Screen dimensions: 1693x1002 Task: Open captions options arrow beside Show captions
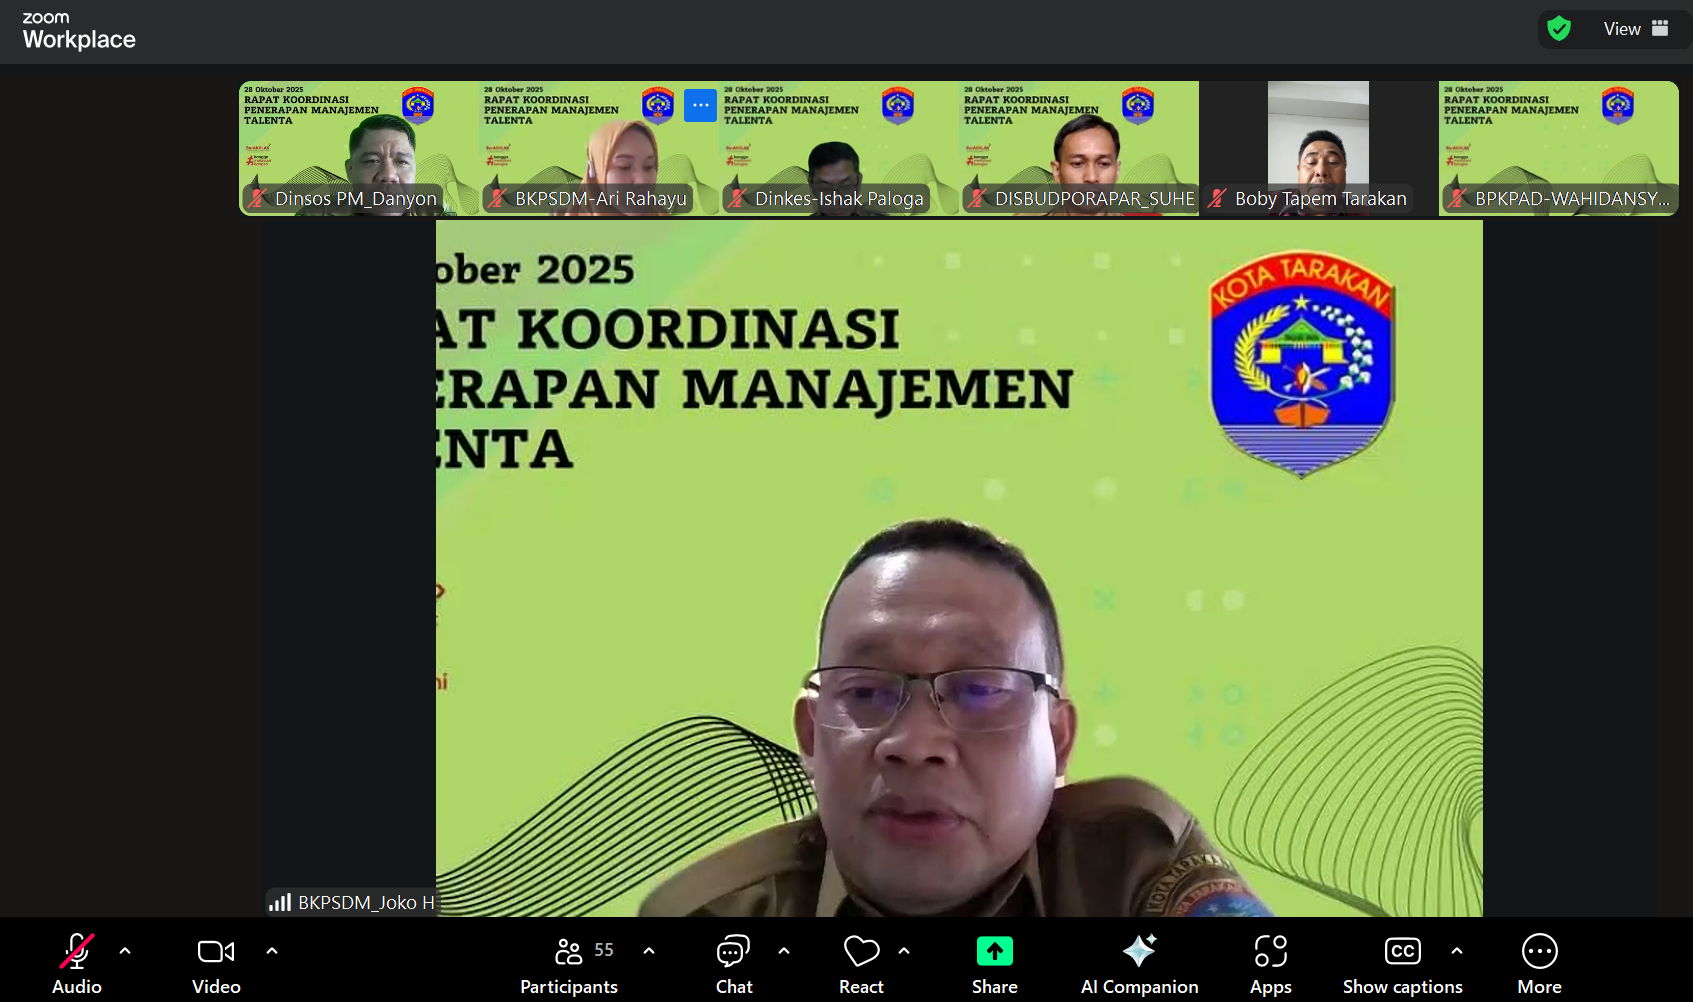[x=1457, y=951]
